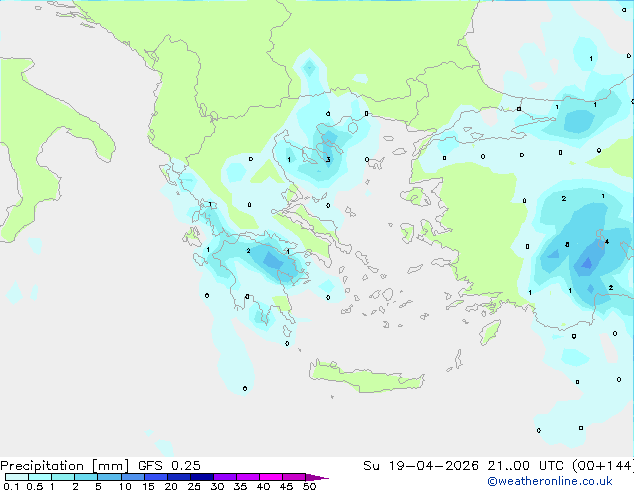Click the "0.1" legend scale label
The height and width of the screenshot is (490, 634).
coord(11,486)
